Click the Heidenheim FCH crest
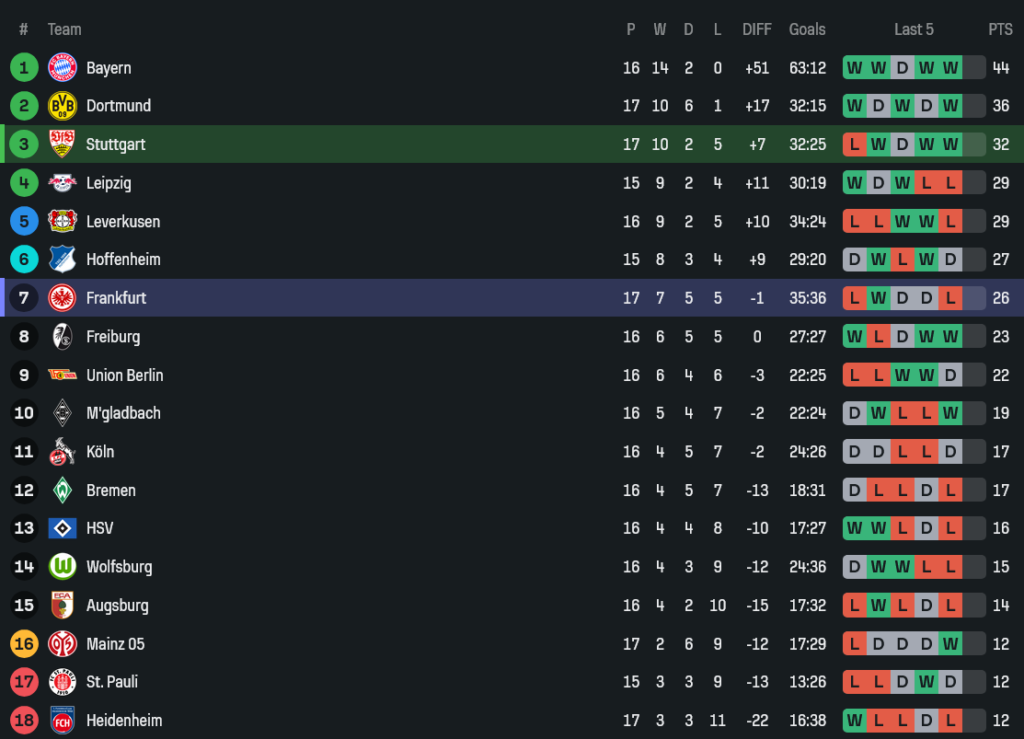The height and width of the screenshot is (739, 1024). pos(62,720)
